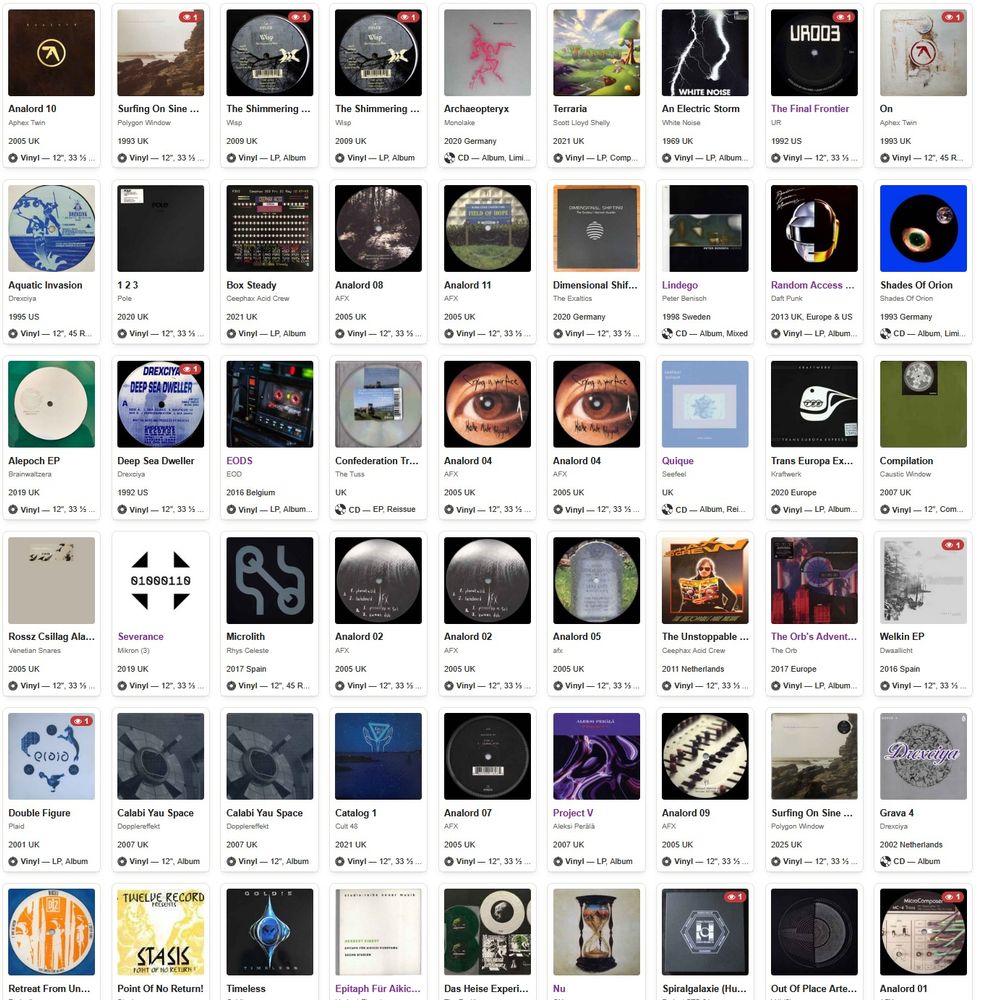Click the vinyl format icon under Analord 10
This screenshot has height=1000, width=986.
pos(13,158)
